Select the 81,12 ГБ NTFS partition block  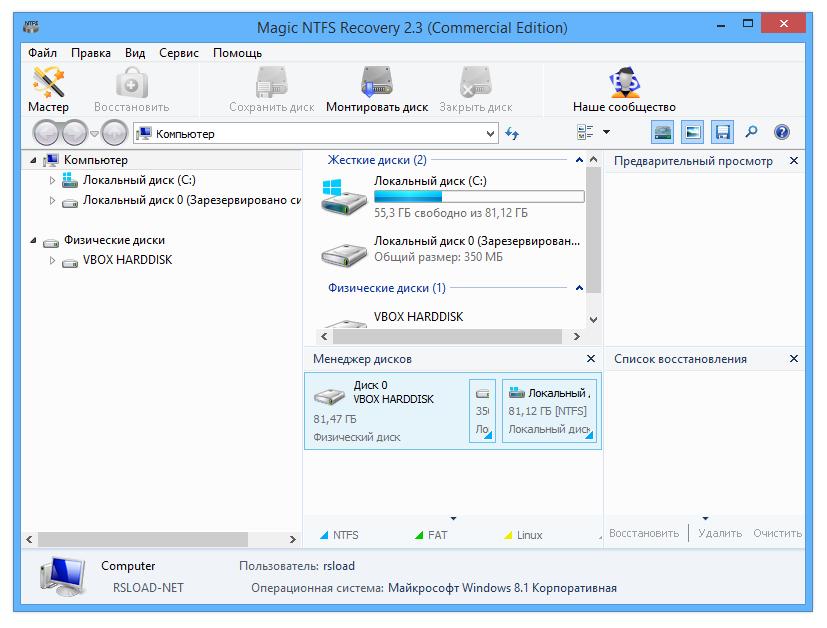tap(549, 411)
